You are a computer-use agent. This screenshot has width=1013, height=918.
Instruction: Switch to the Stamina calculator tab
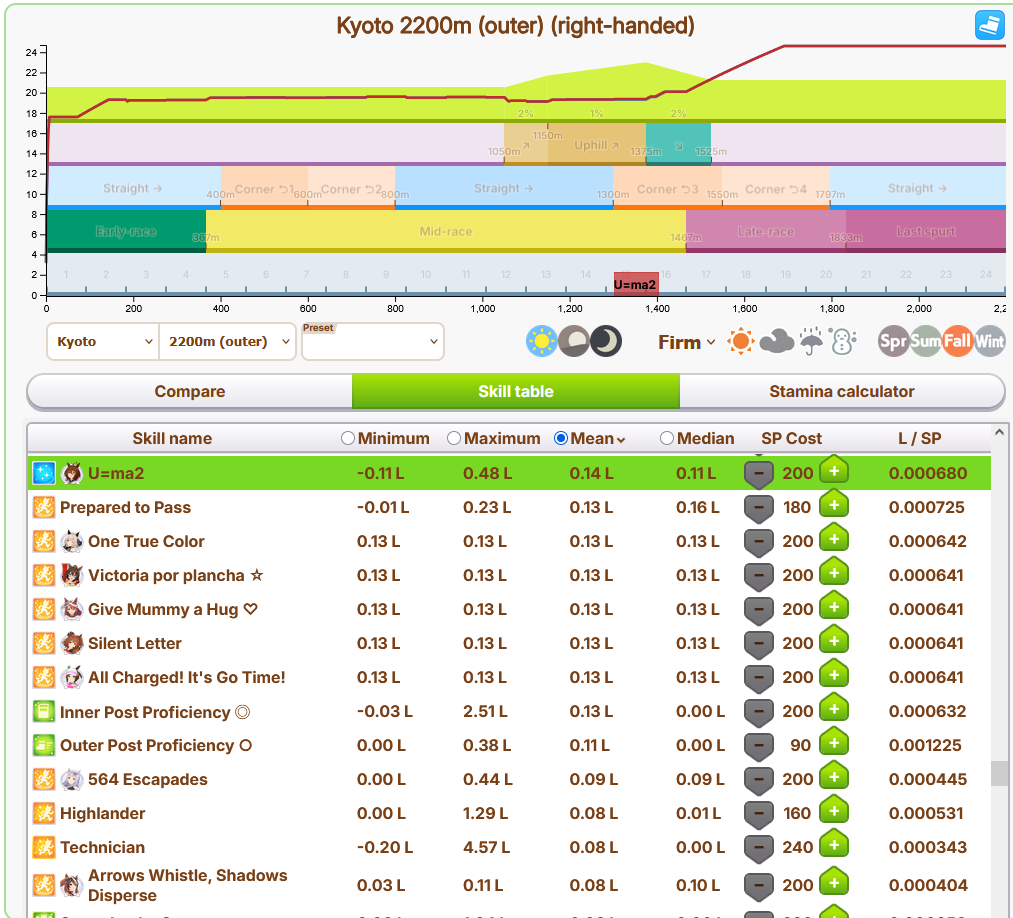pyautogui.click(x=842, y=391)
